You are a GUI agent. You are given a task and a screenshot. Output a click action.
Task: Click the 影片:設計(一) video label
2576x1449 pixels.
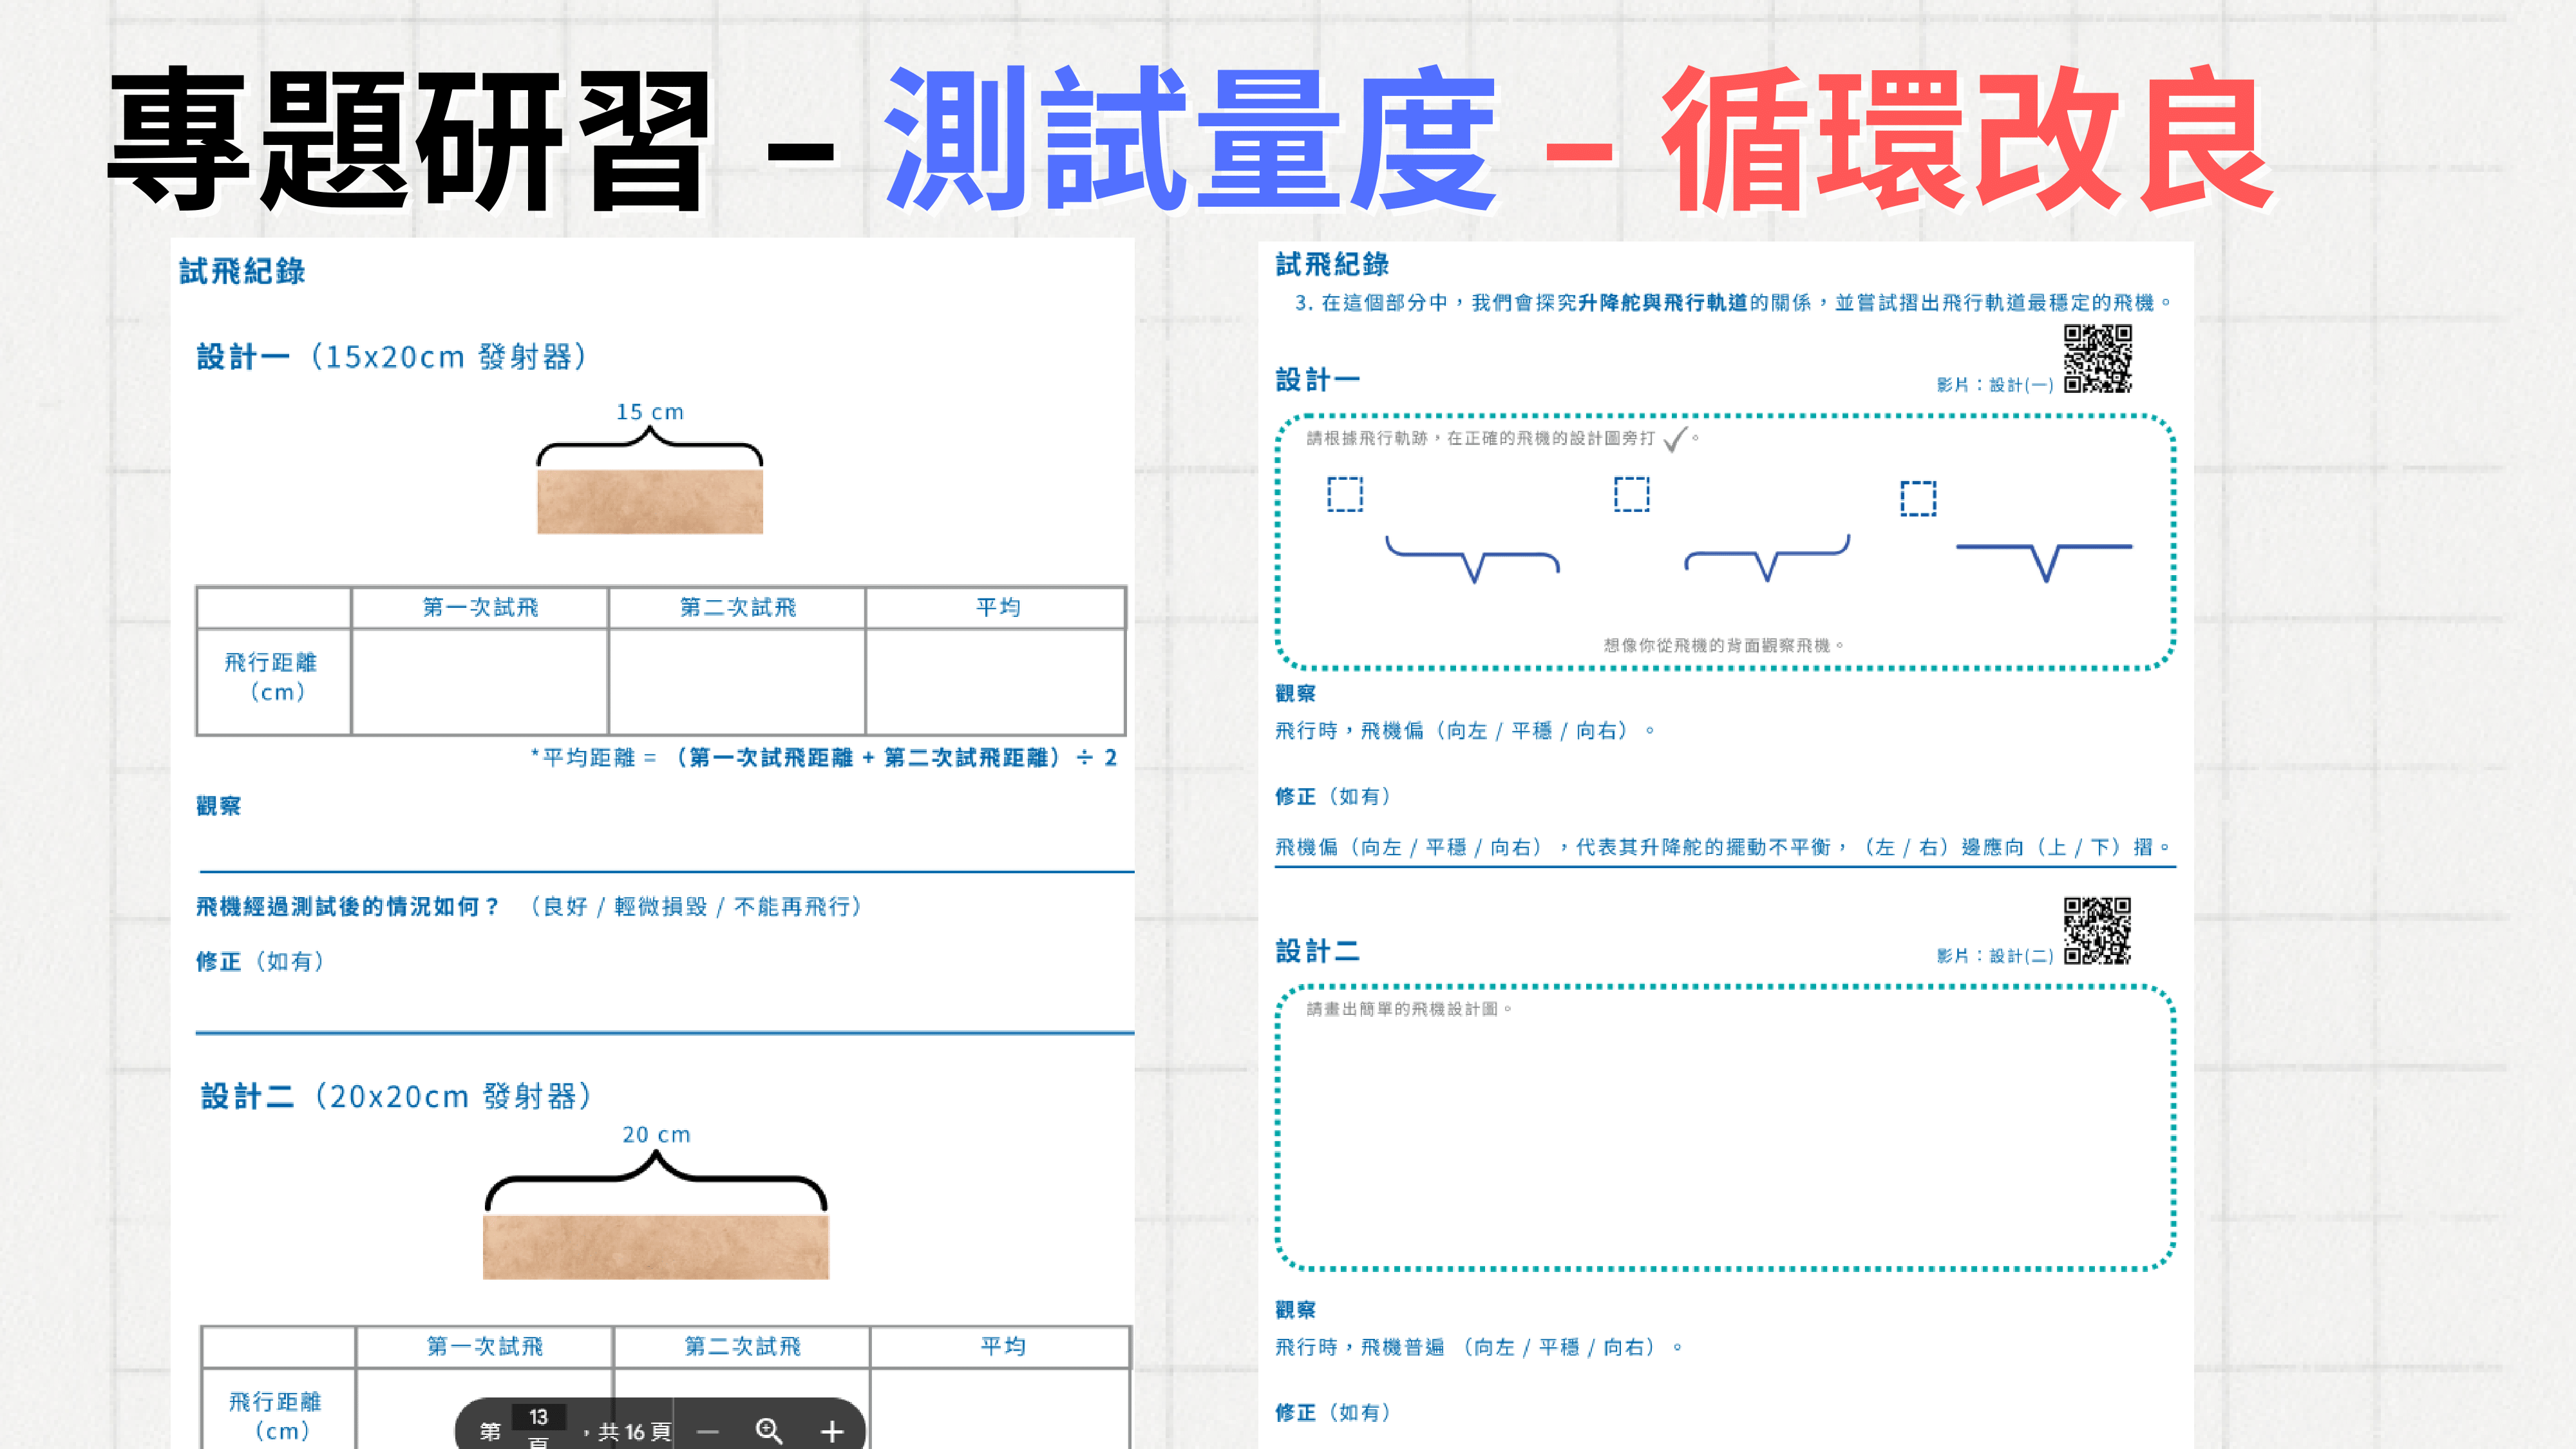point(1994,385)
